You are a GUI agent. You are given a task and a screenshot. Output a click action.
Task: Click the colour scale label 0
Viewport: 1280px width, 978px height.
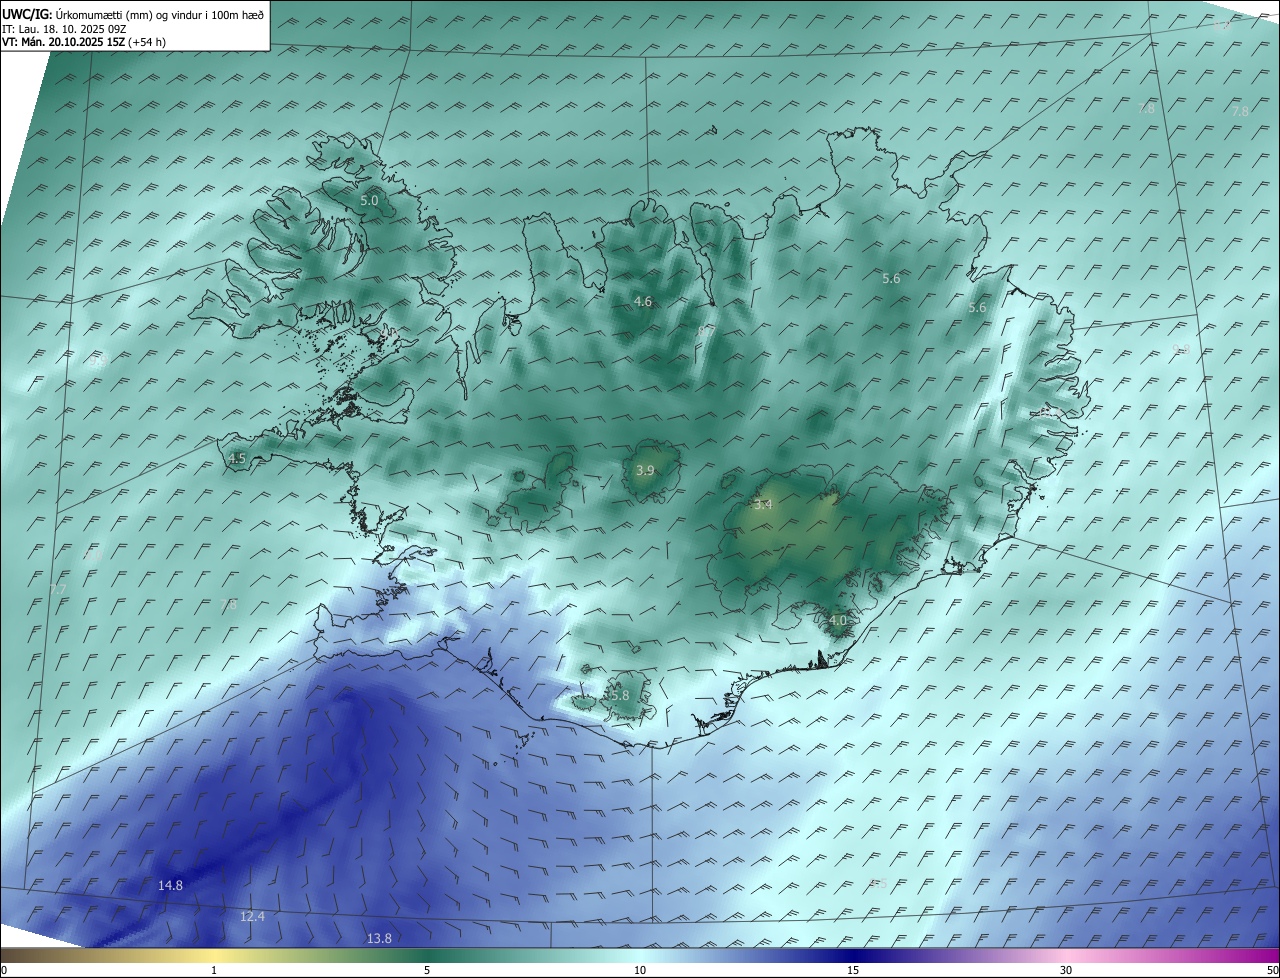[4, 970]
